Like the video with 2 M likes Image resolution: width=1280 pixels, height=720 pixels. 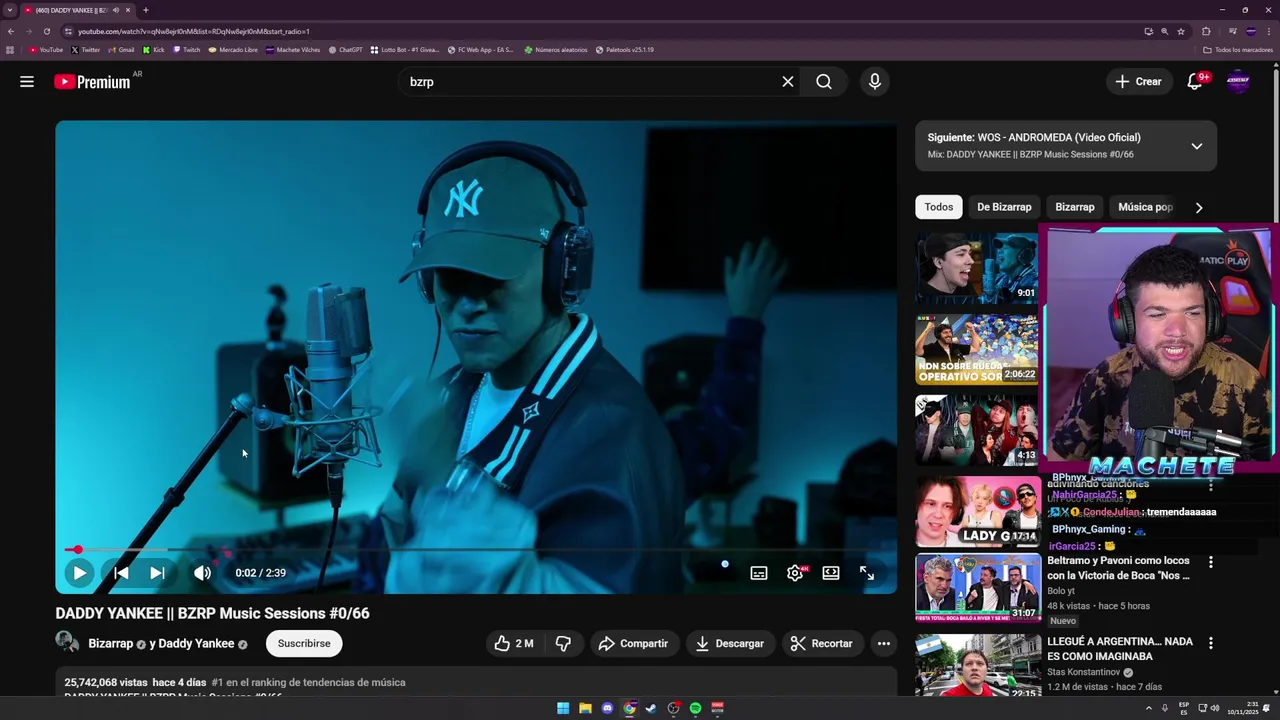pos(513,644)
